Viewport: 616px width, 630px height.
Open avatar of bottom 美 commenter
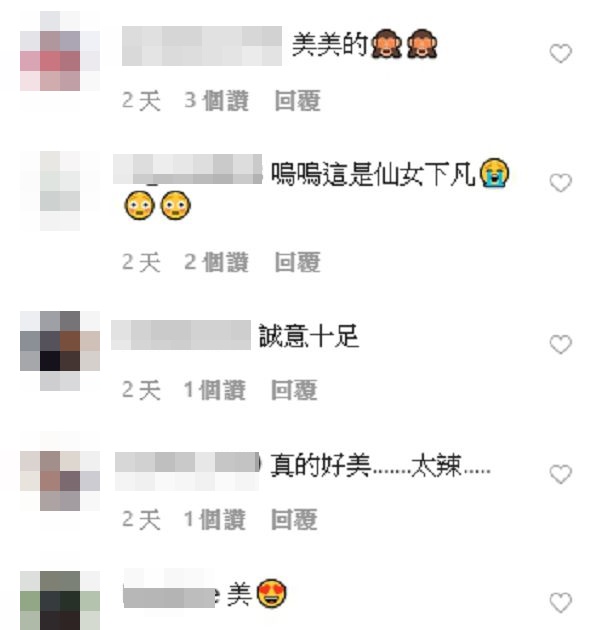60,600
